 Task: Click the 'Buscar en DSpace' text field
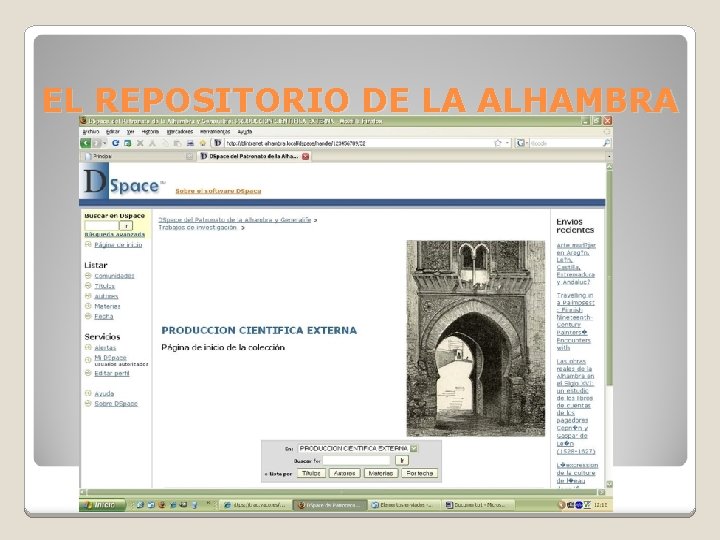point(101,225)
